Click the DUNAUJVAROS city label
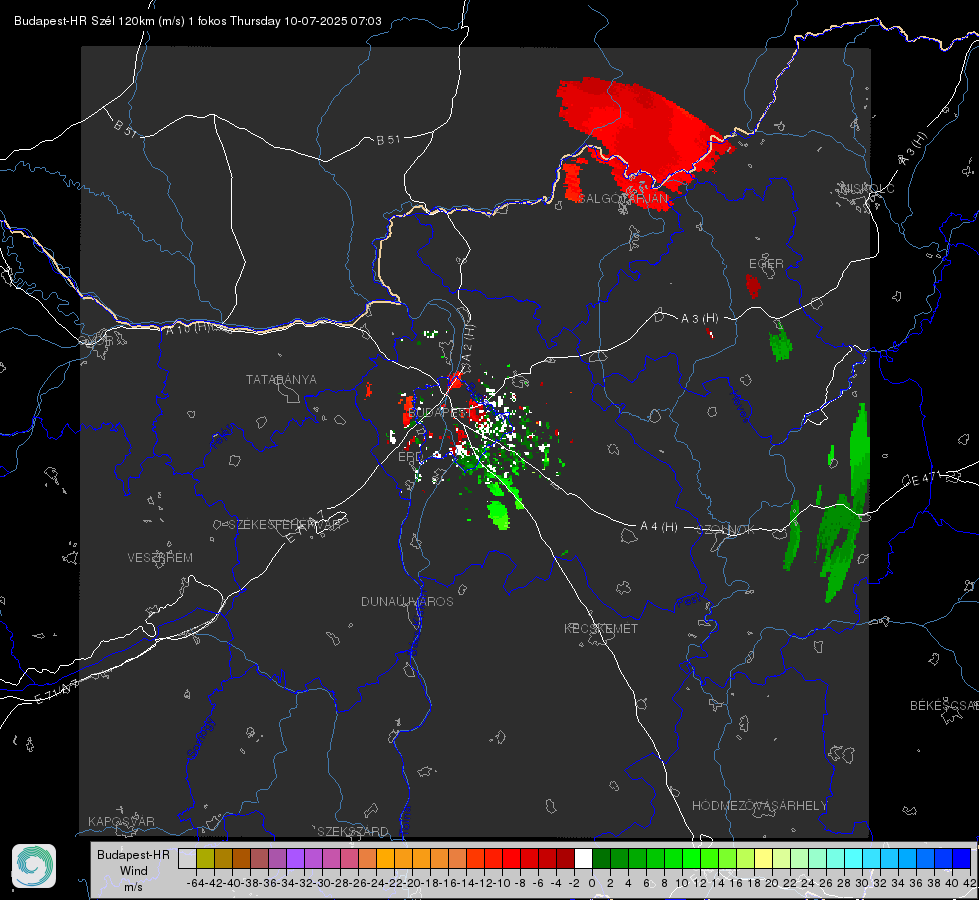Image resolution: width=979 pixels, height=900 pixels. point(407,601)
